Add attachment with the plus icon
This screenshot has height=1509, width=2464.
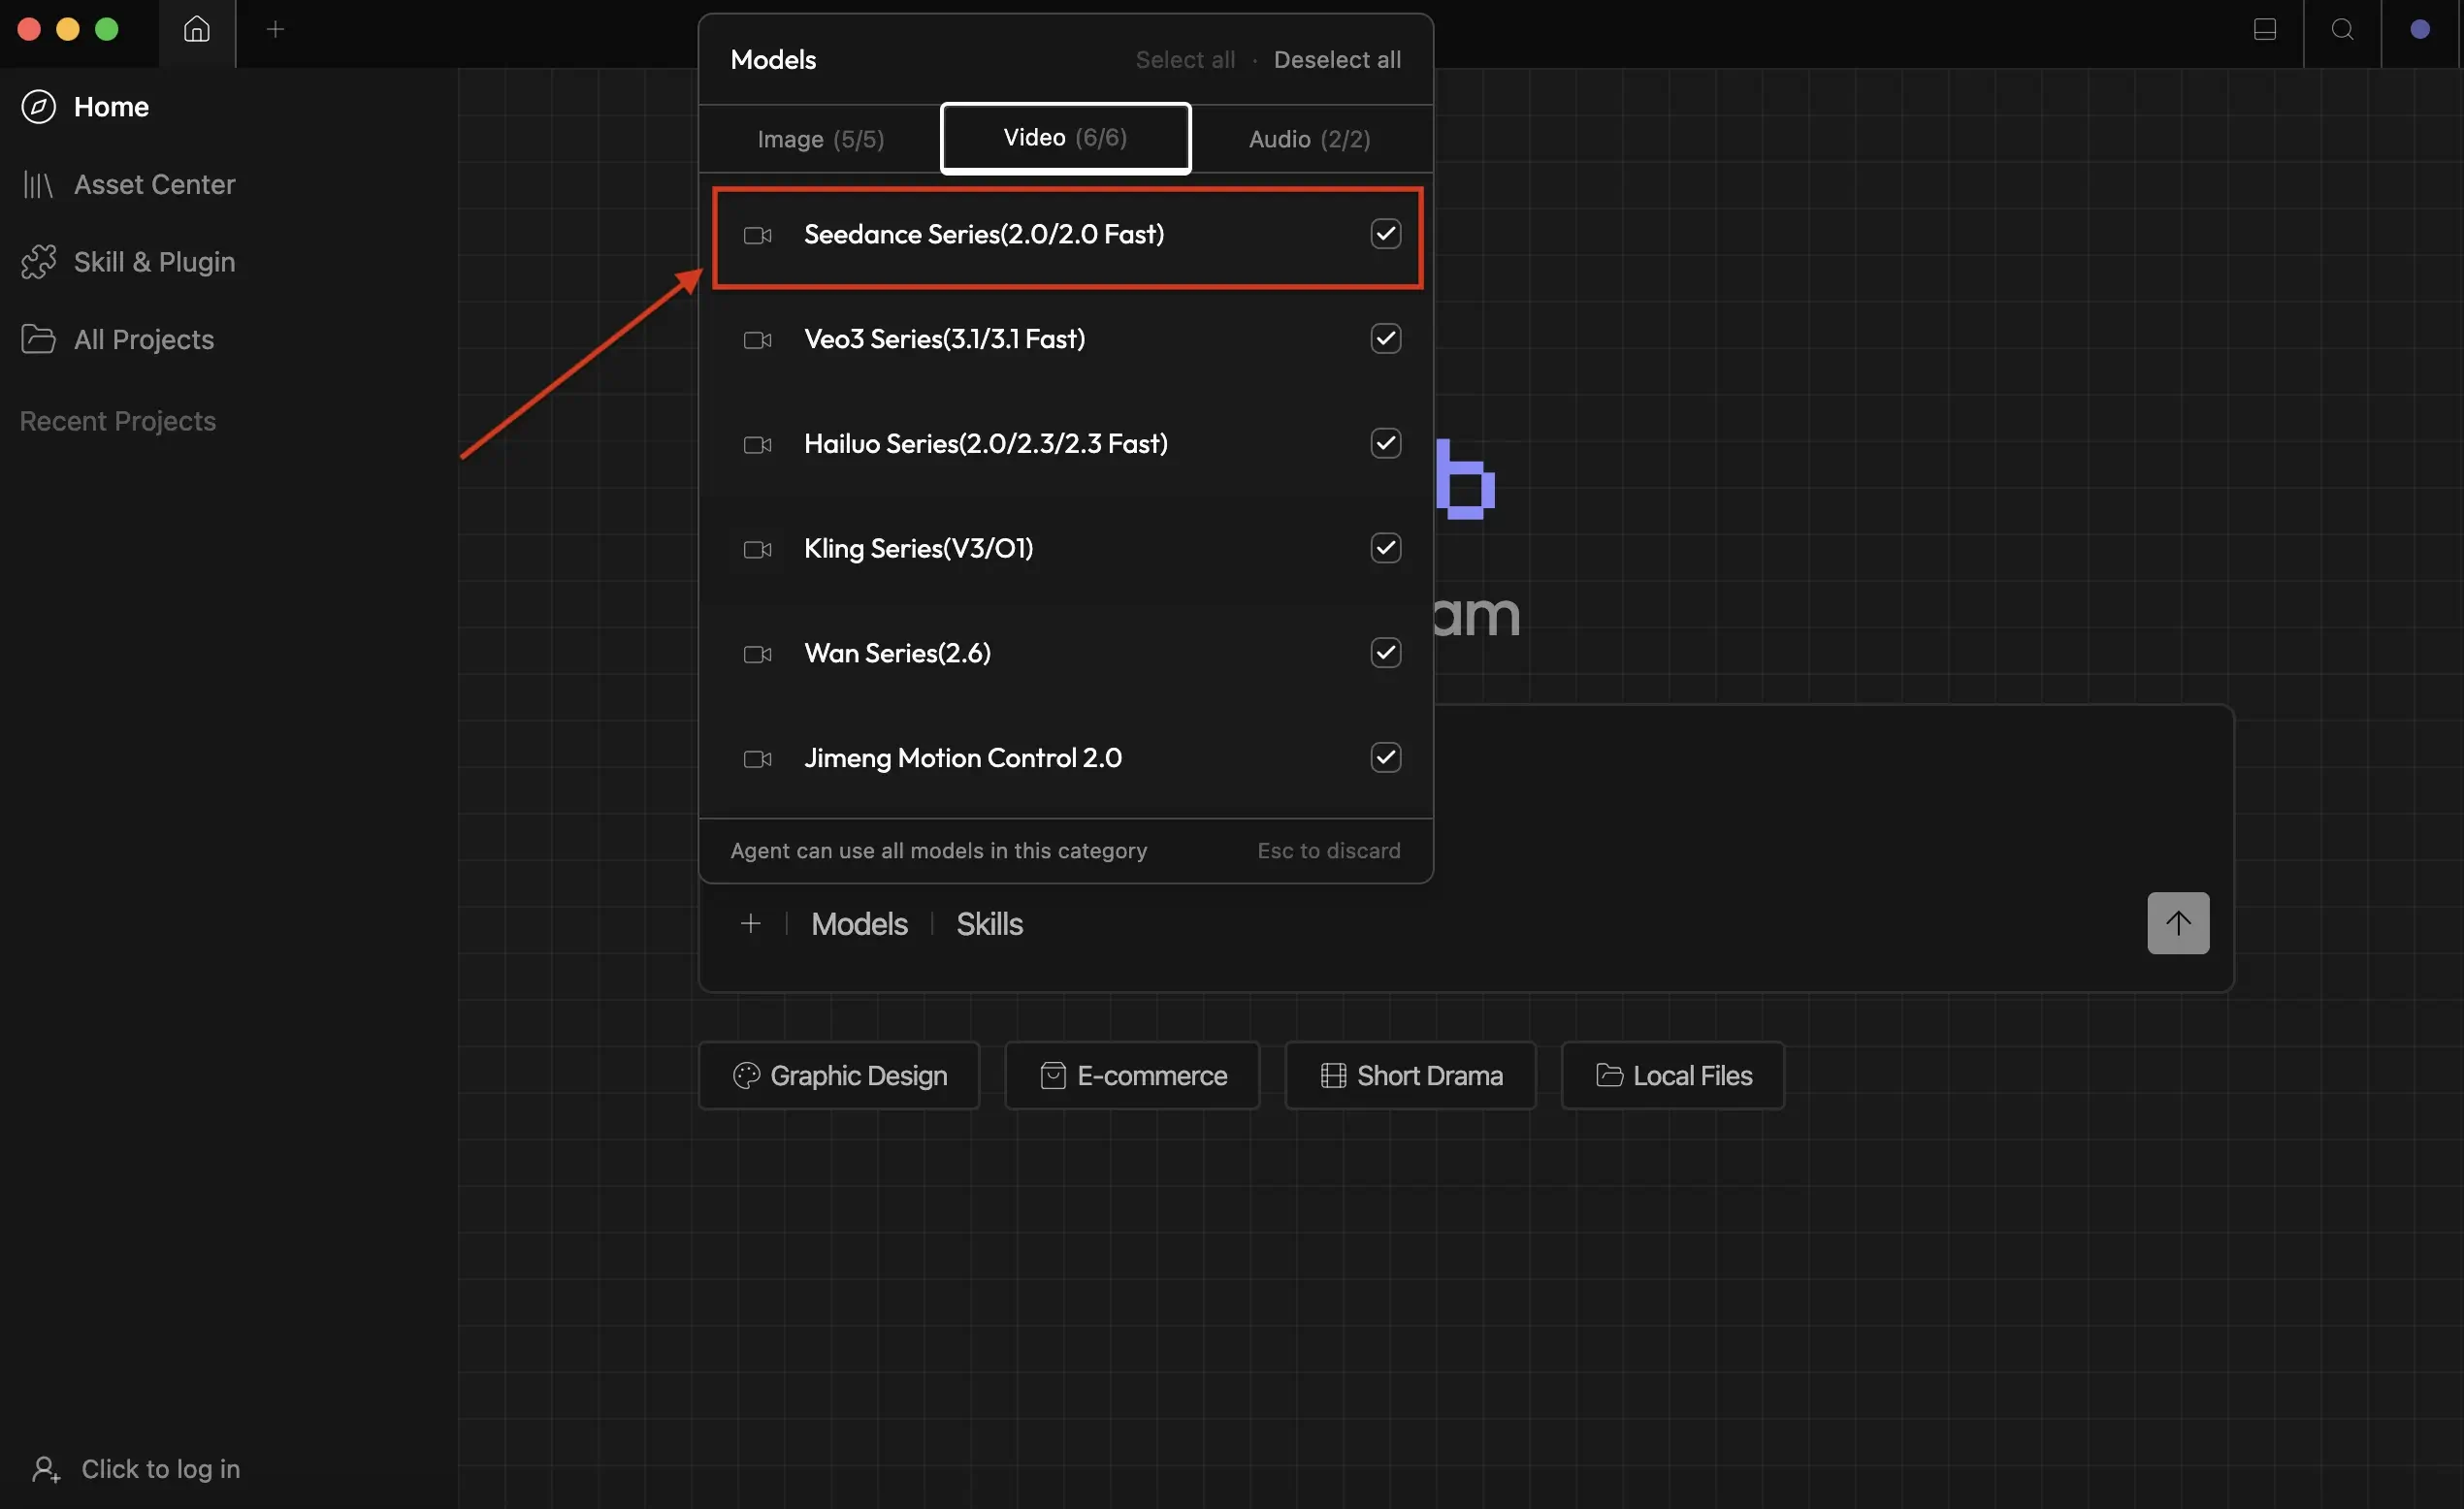750,923
